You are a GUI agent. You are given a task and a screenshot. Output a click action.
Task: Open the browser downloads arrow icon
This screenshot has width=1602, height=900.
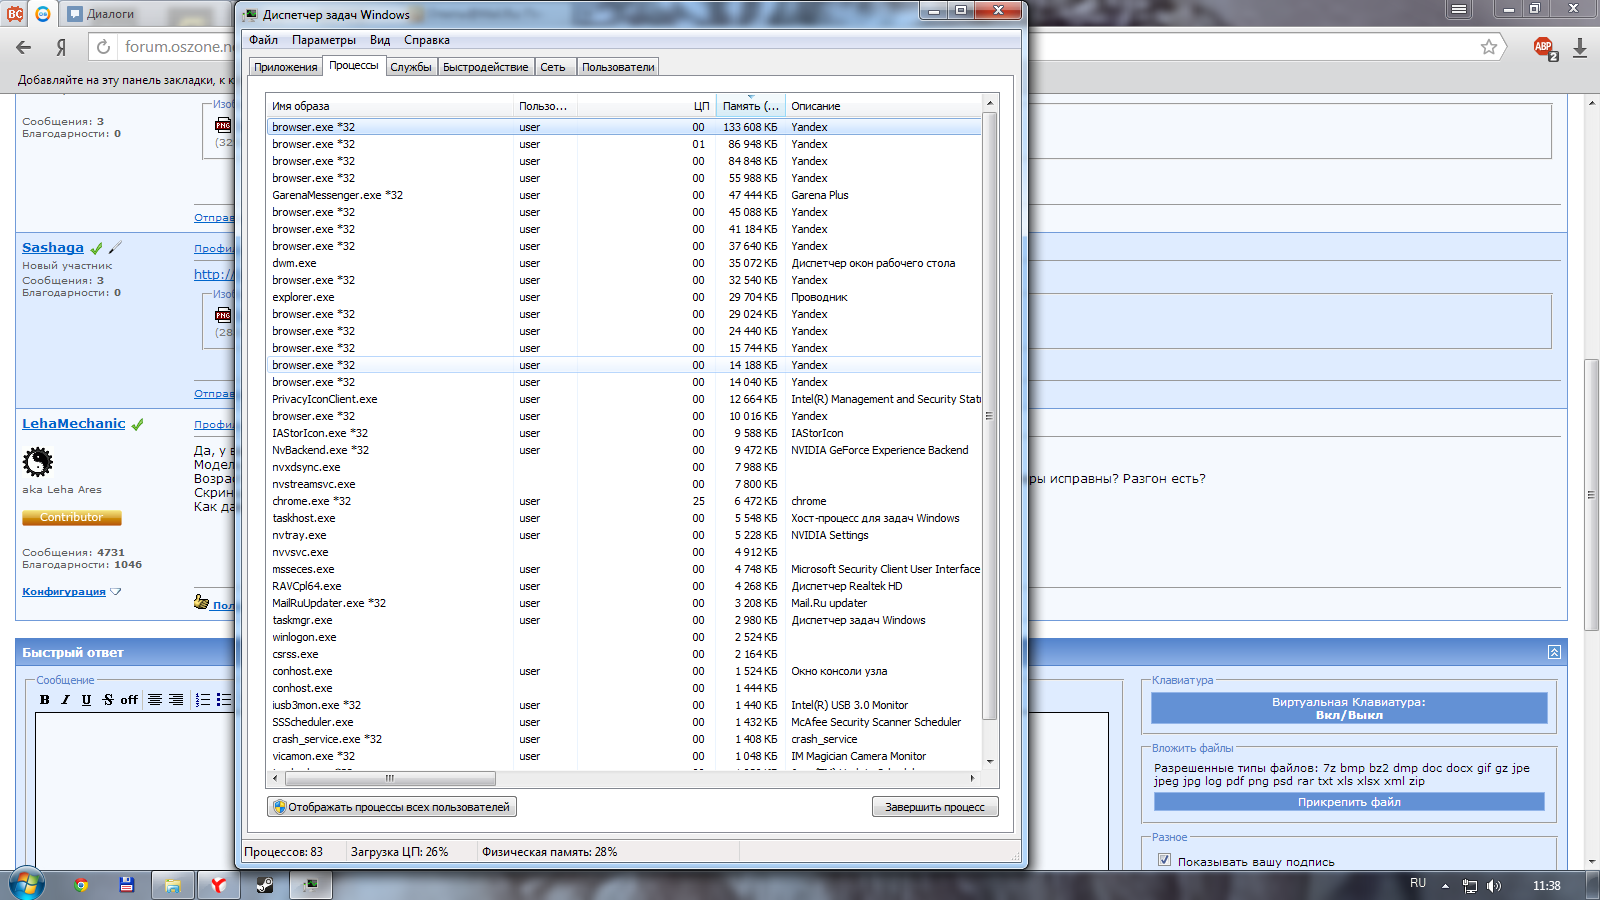click(1580, 48)
